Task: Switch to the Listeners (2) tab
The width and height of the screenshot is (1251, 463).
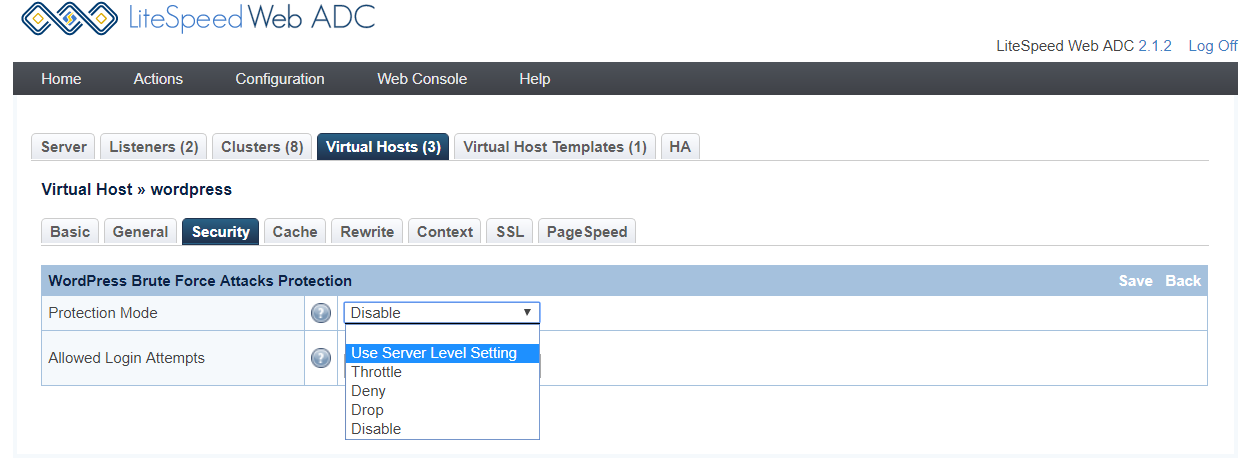Action: [153, 147]
